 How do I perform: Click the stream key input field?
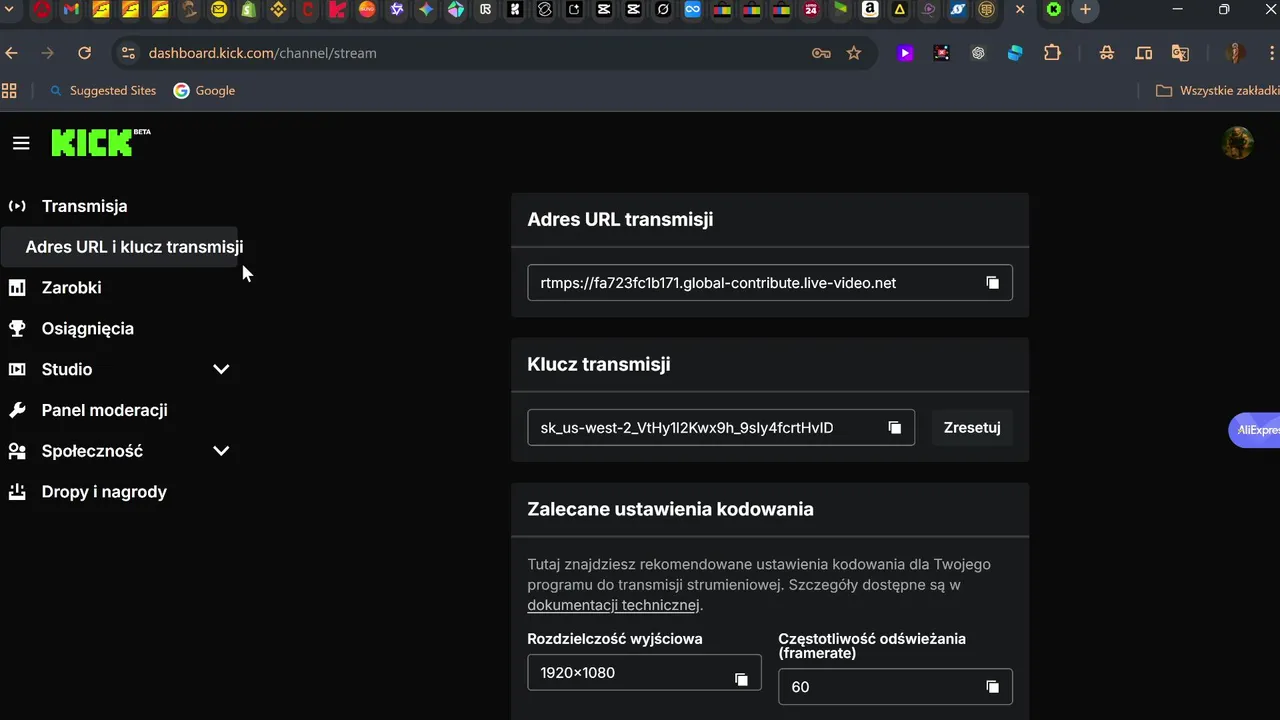coord(700,428)
